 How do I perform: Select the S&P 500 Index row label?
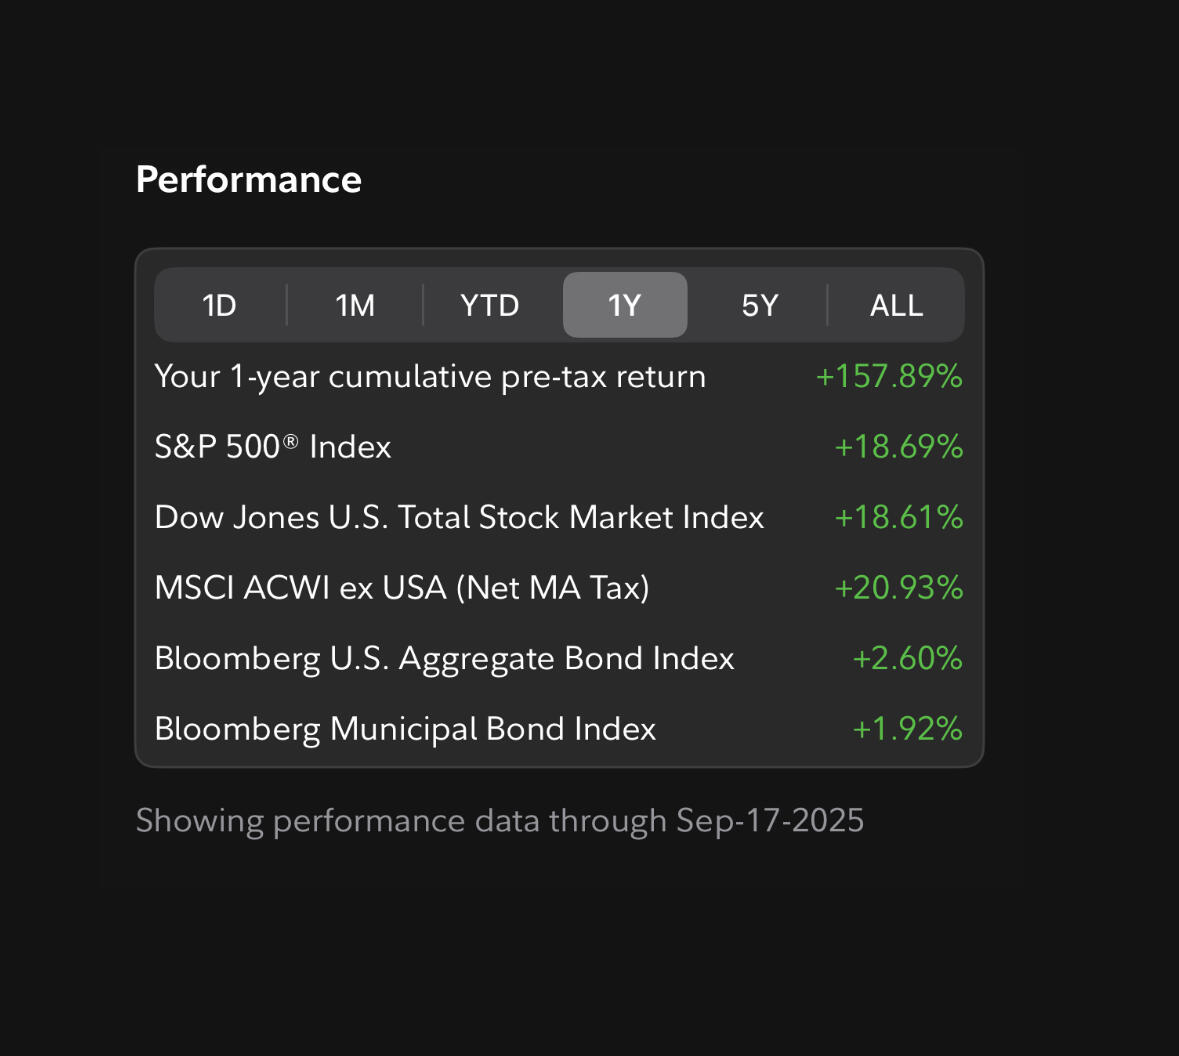pyautogui.click(x=273, y=446)
